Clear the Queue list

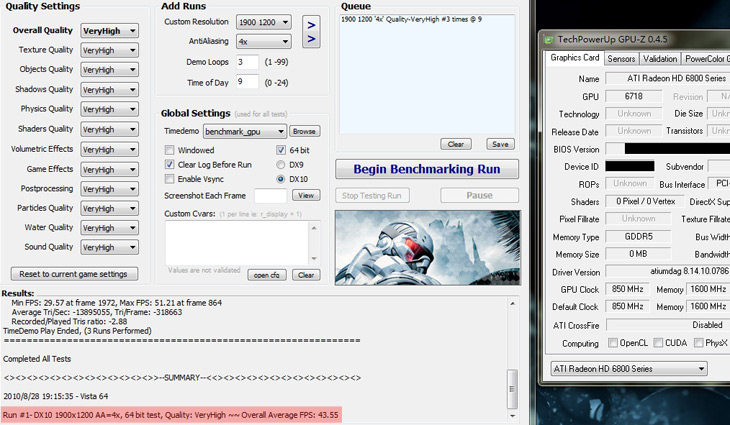456,144
